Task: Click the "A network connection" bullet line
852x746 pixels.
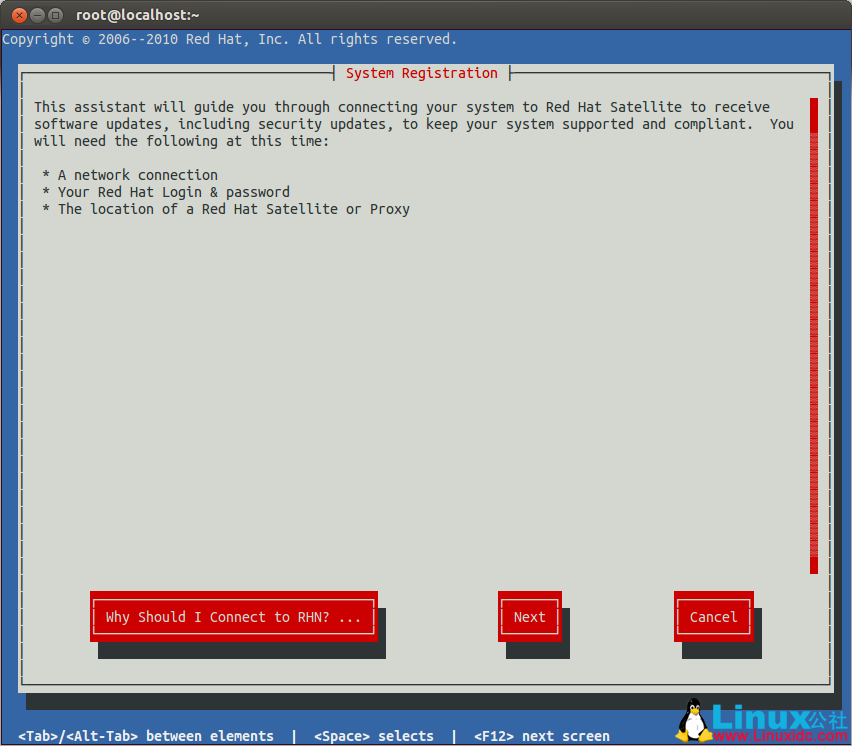Action: (130, 175)
